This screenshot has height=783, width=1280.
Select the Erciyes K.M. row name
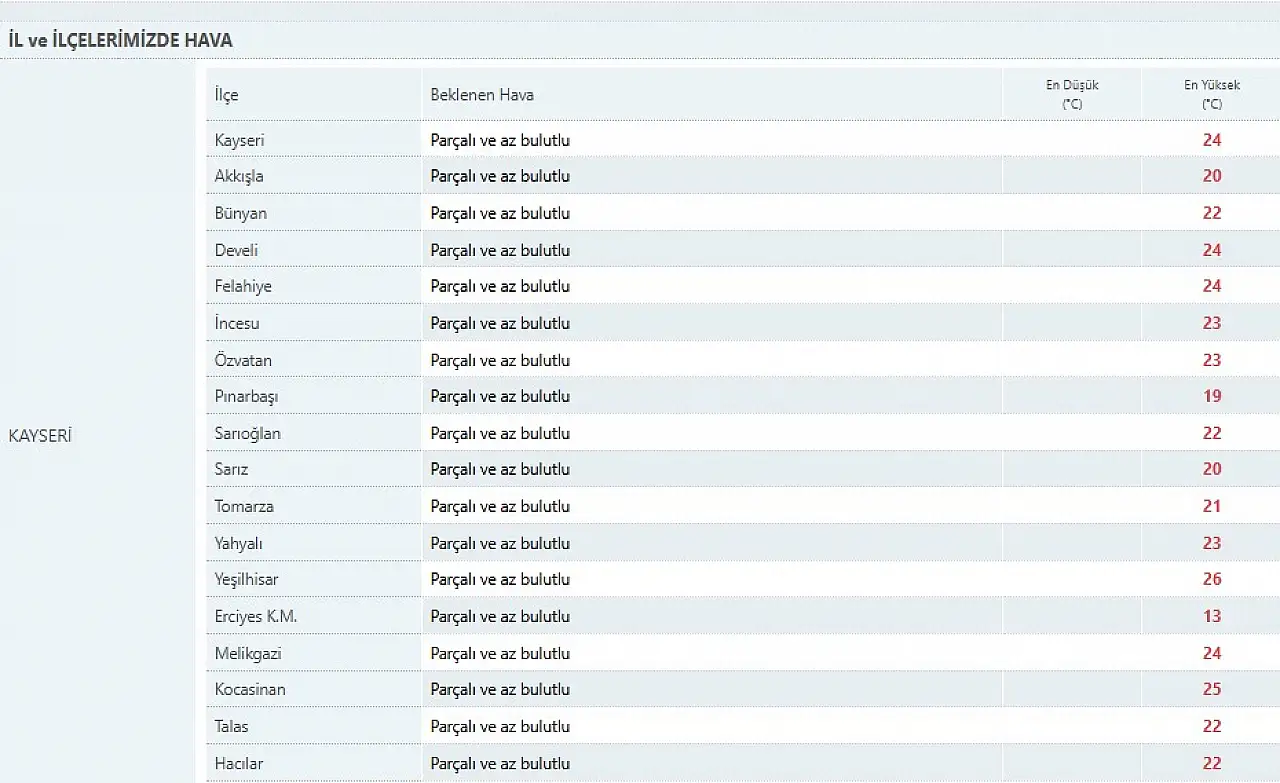[x=256, y=616]
